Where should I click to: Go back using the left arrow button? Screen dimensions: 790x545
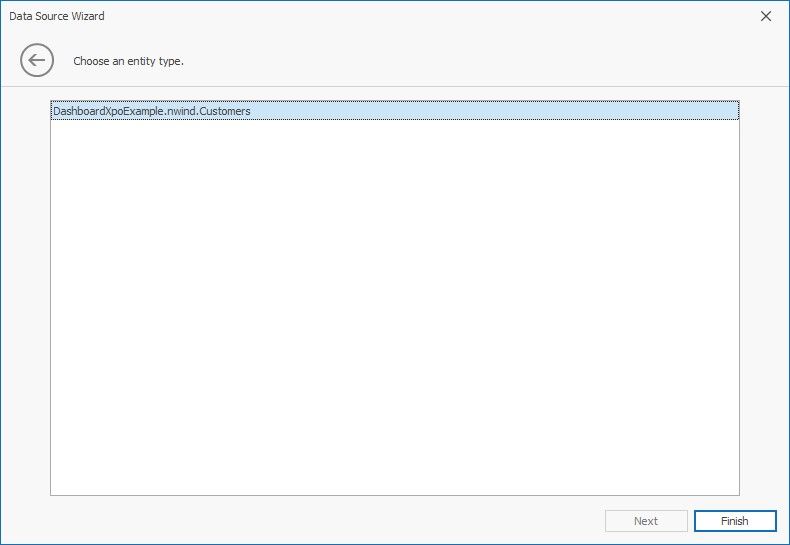(37, 61)
